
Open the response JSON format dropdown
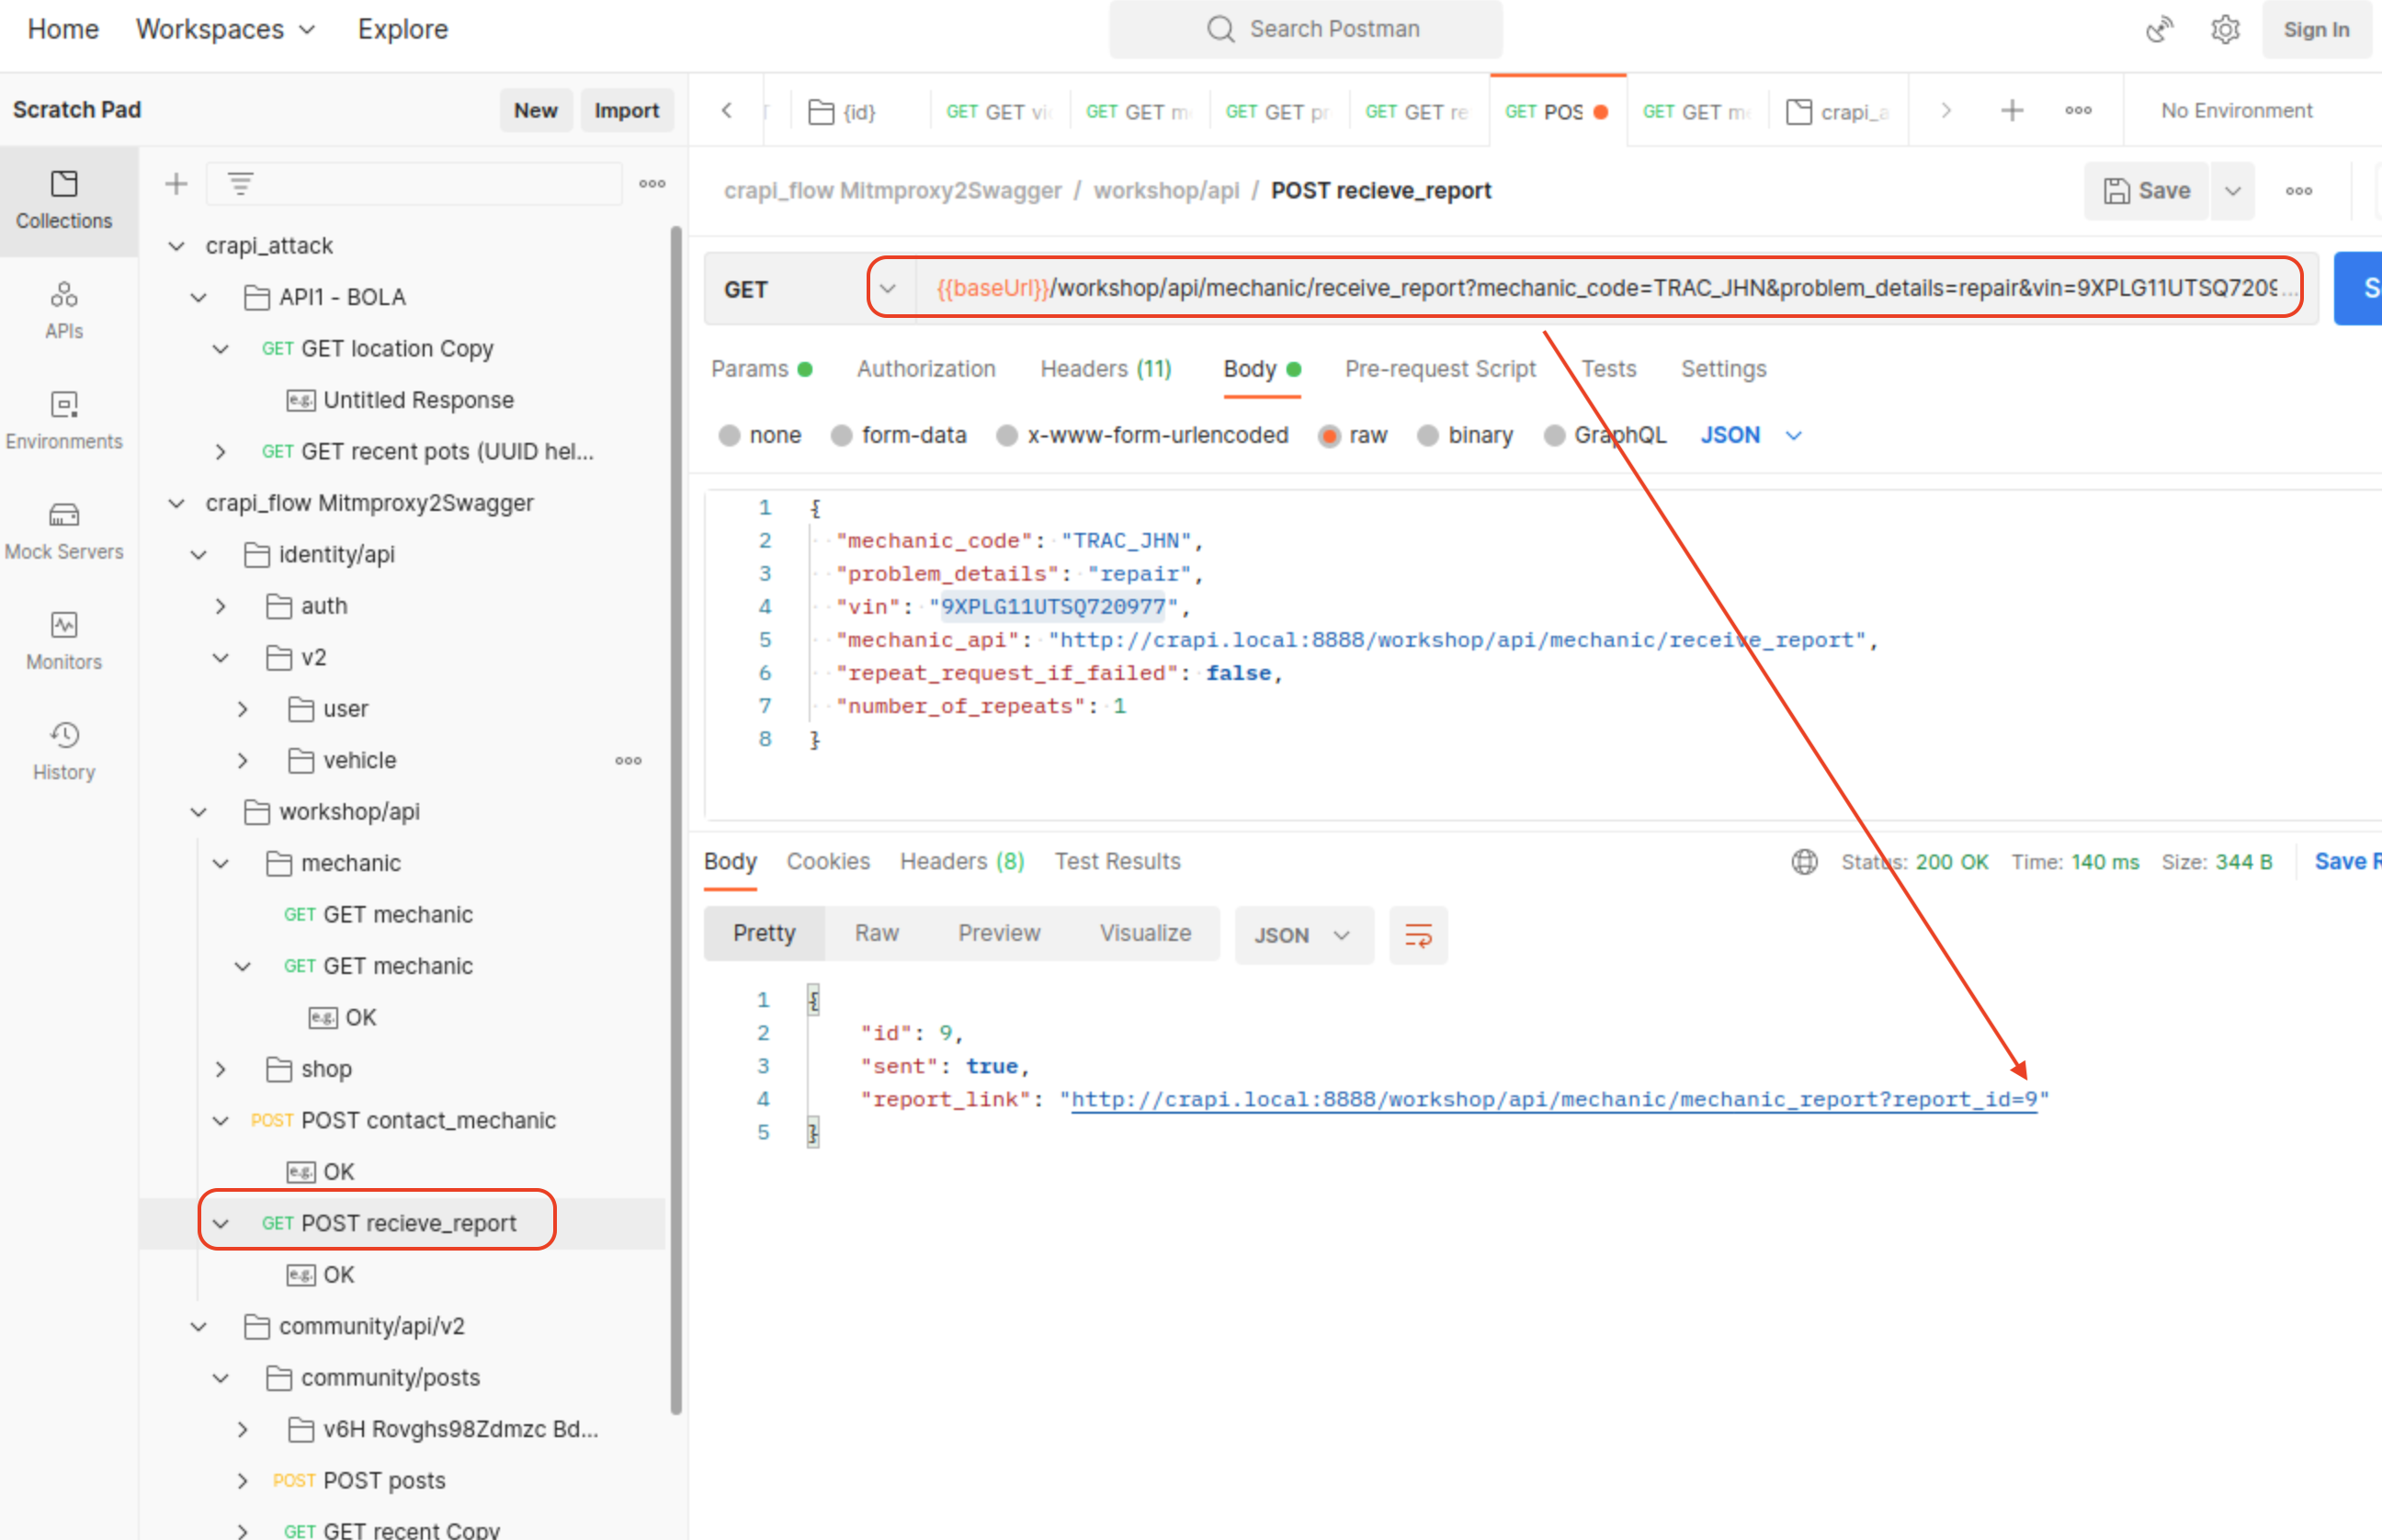[1302, 935]
